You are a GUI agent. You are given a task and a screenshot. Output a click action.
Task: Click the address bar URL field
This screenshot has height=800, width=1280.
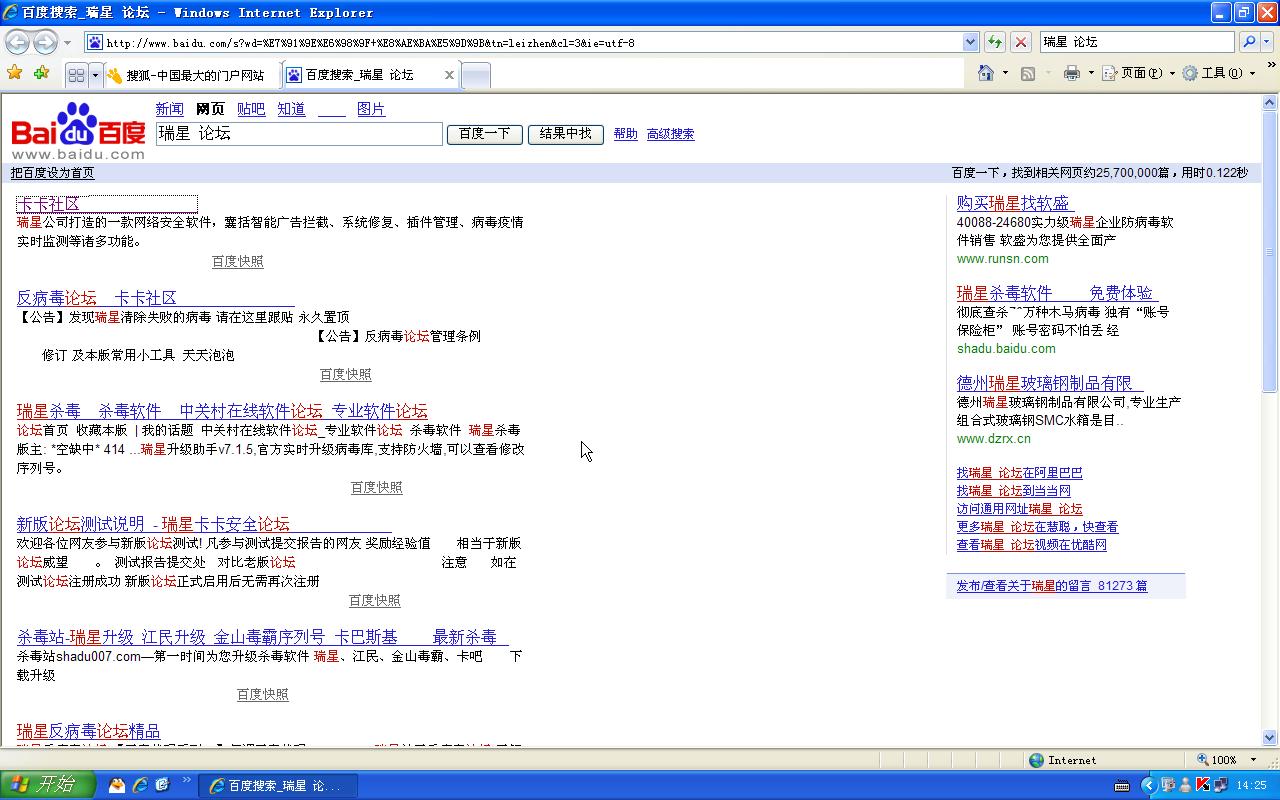(x=532, y=42)
